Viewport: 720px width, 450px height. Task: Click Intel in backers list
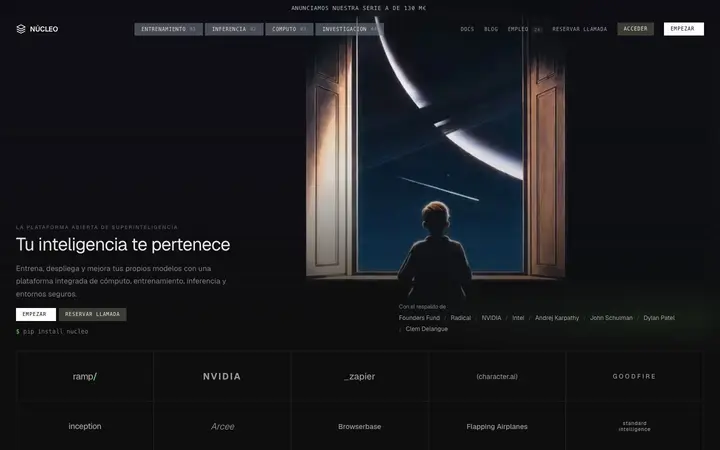point(518,318)
